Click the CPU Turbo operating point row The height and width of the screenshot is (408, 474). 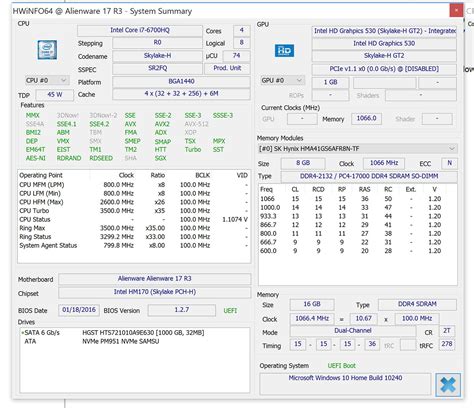[x=133, y=211]
